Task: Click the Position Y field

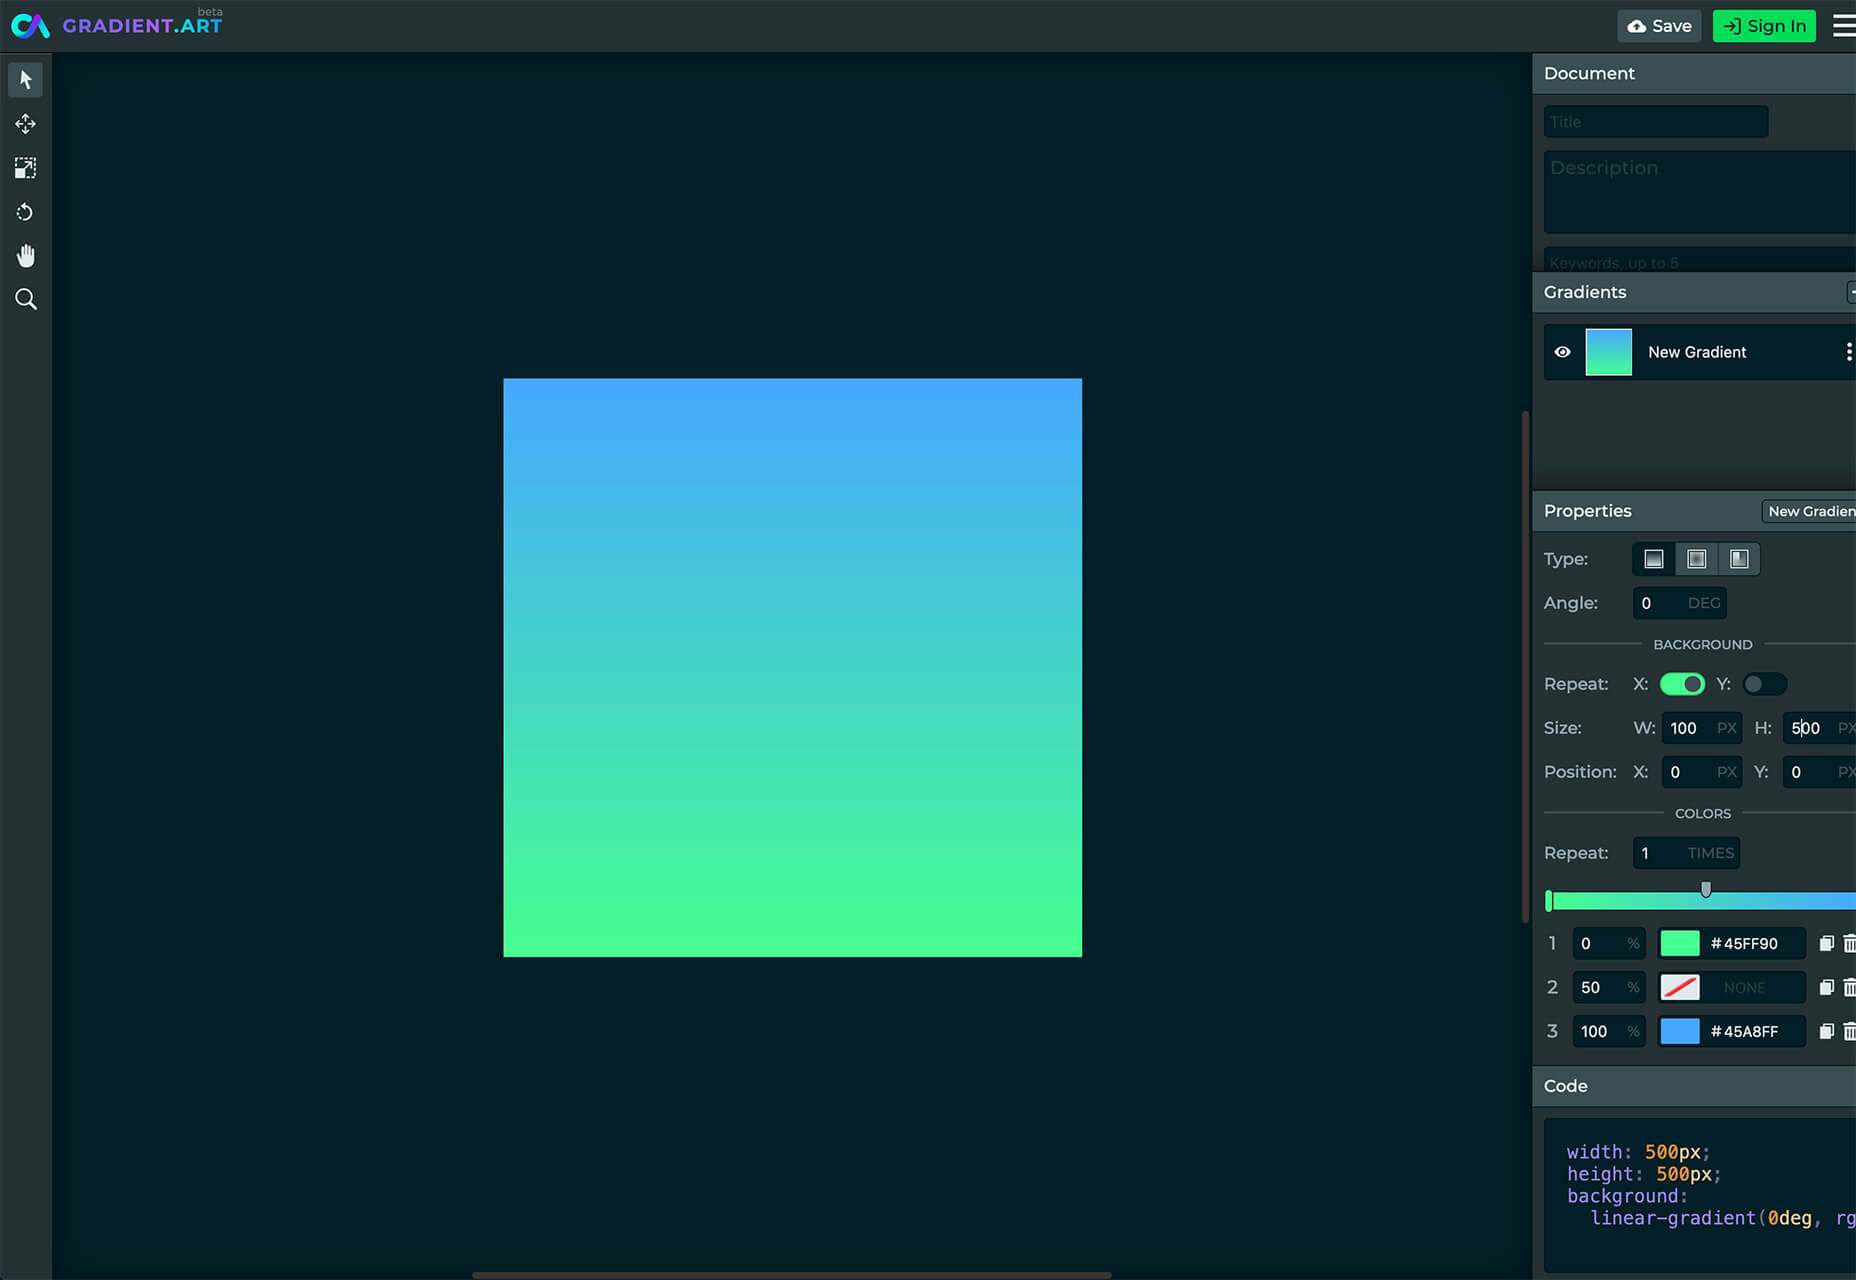Action: point(1819,772)
